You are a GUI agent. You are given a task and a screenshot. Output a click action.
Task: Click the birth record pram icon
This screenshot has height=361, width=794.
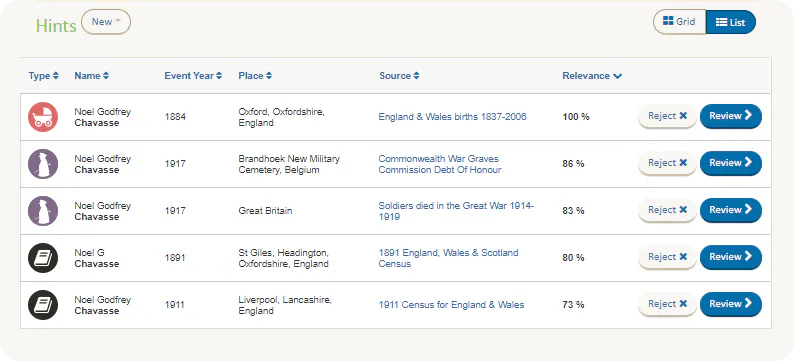click(x=43, y=117)
